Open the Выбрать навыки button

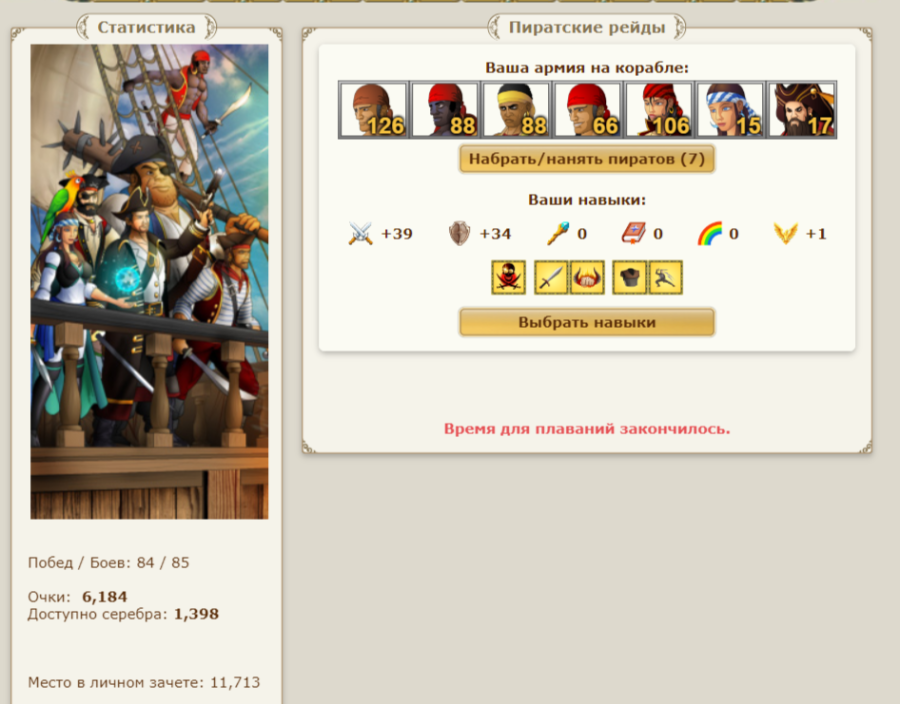(587, 322)
